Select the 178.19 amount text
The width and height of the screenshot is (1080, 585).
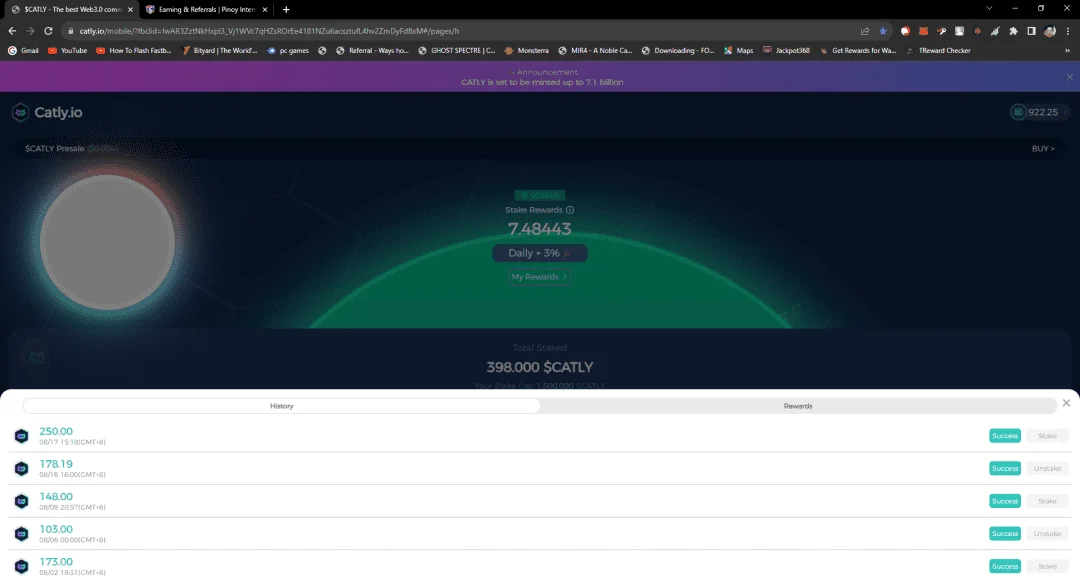56,464
